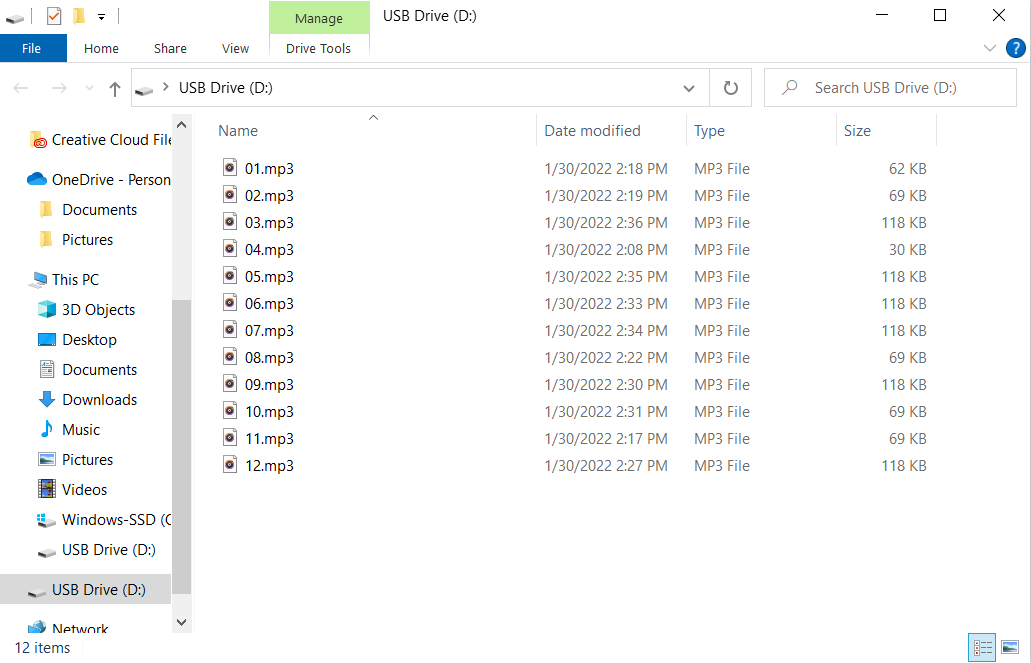Click inside the Search USB Drive box

[x=890, y=87]
